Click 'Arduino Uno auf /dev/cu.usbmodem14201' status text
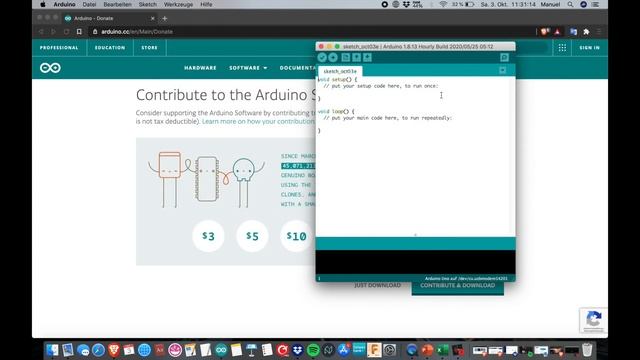640x360 pixels. point(466,278)
